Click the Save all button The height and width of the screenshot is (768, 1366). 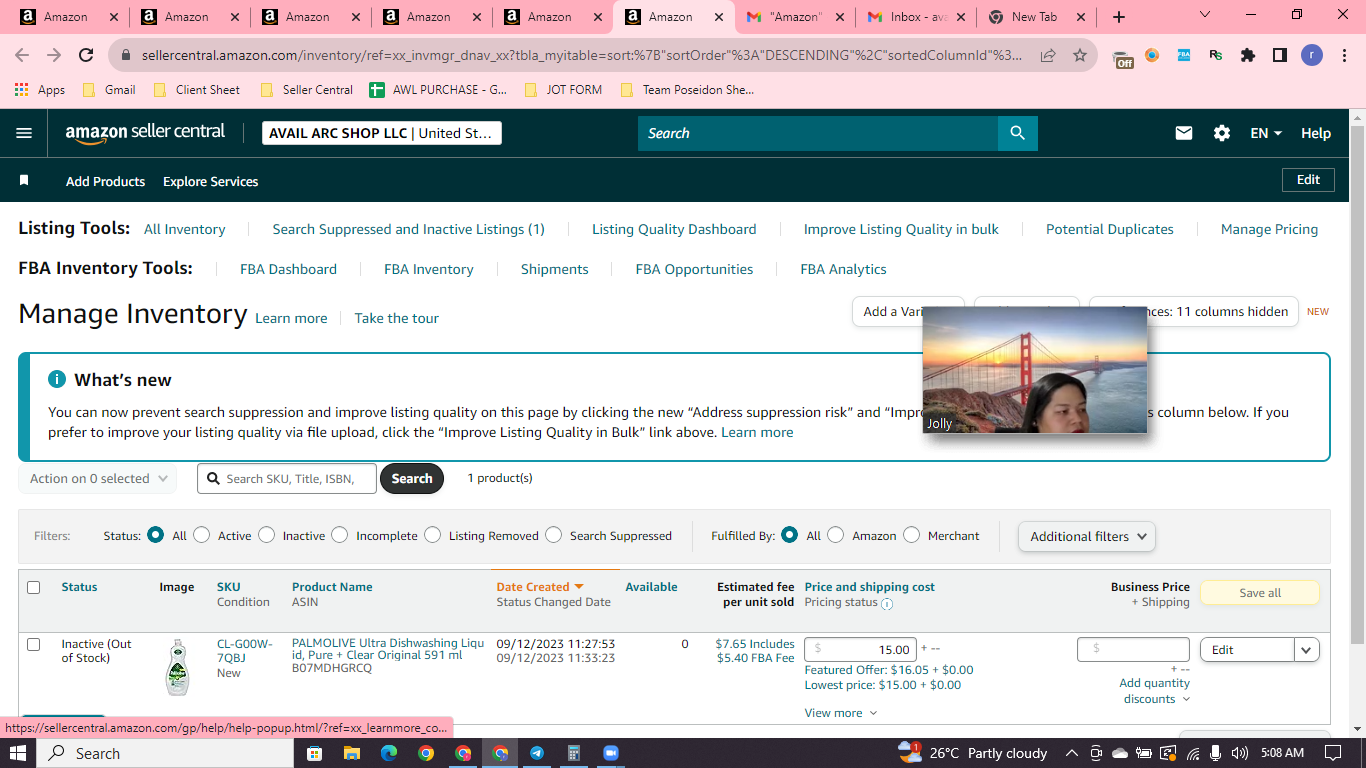tap(1260, 593)
